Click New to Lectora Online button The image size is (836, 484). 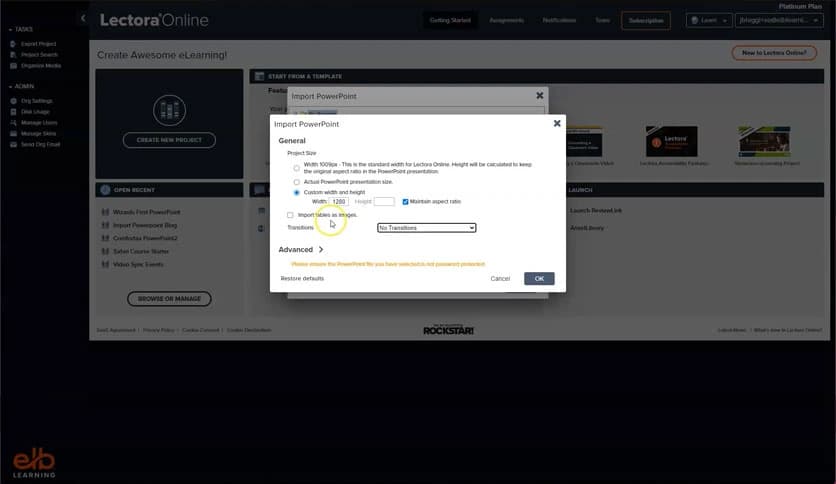pos(774,53)
